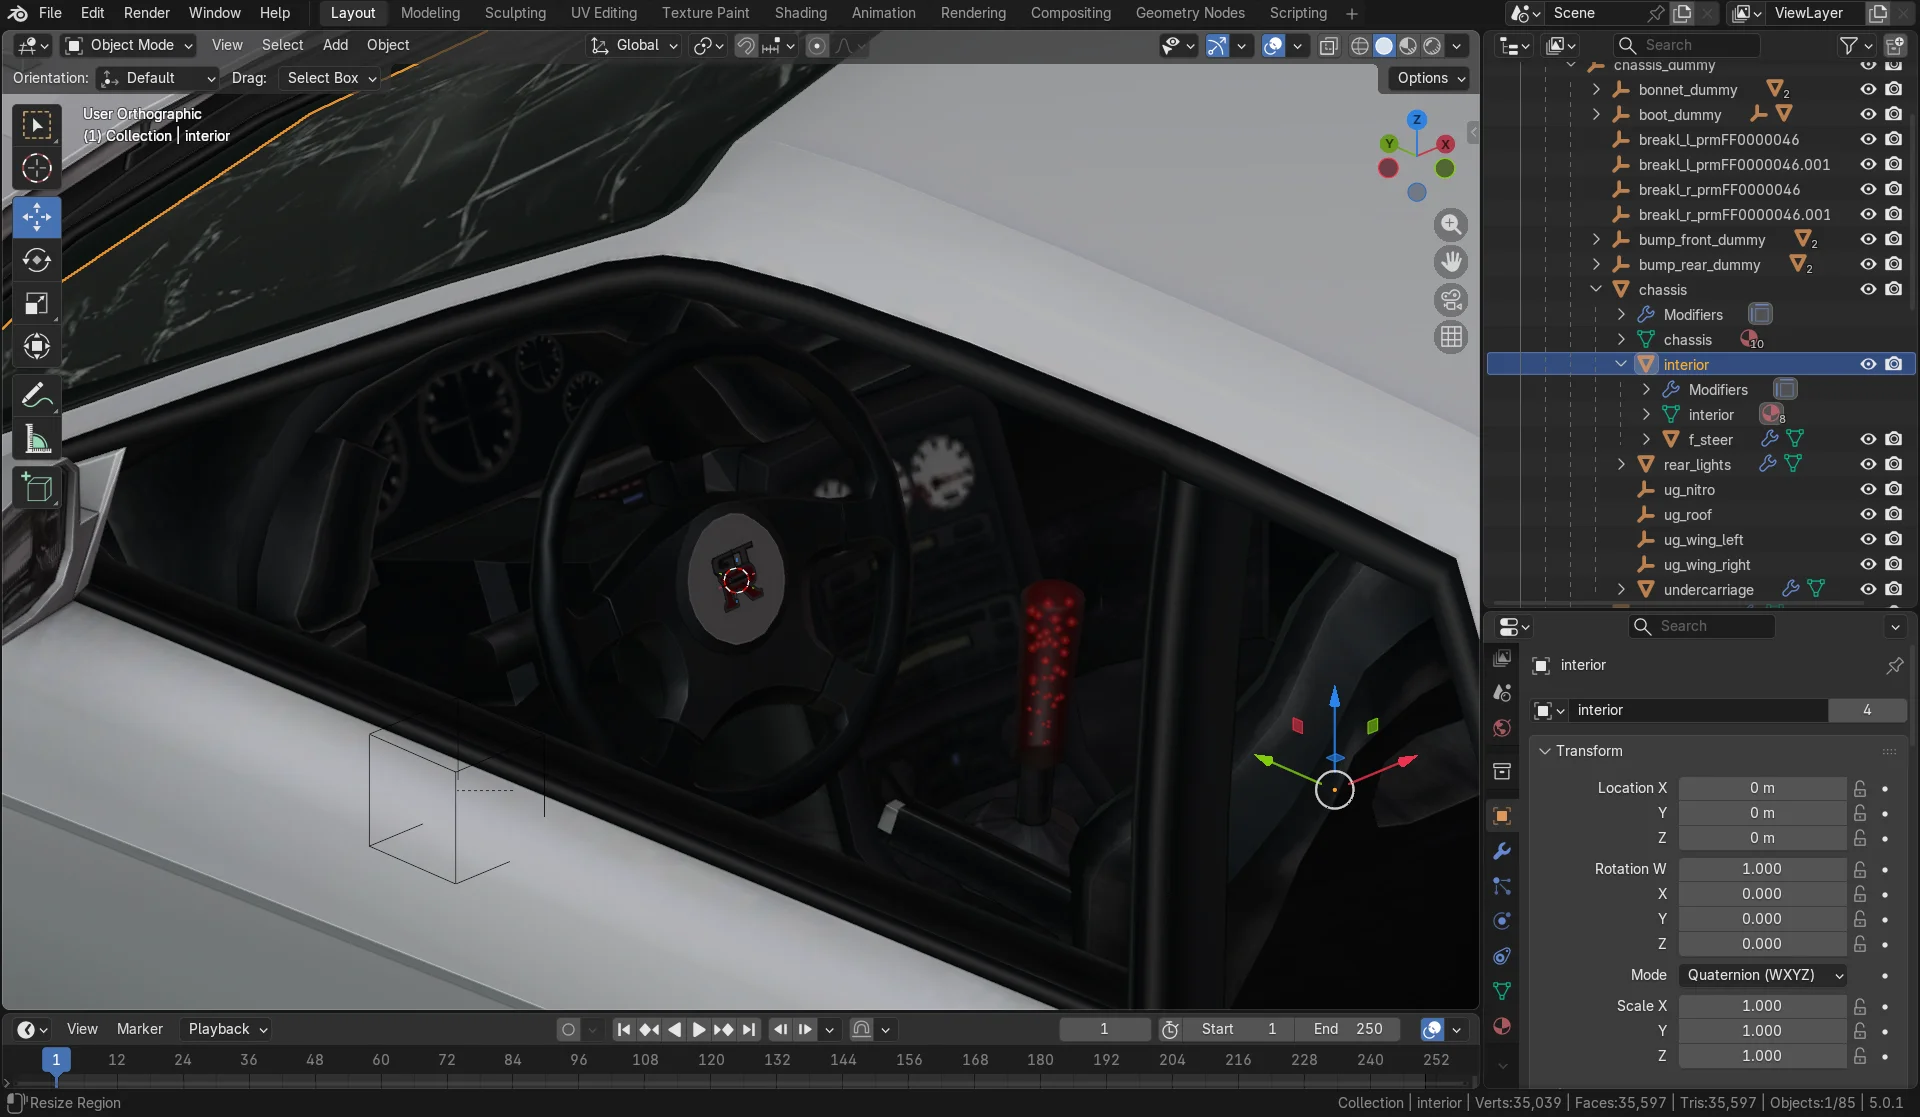Open the Render menu
This screenshot has width=1920, height=1117.
pyautogui.click(x=146, y=13)
